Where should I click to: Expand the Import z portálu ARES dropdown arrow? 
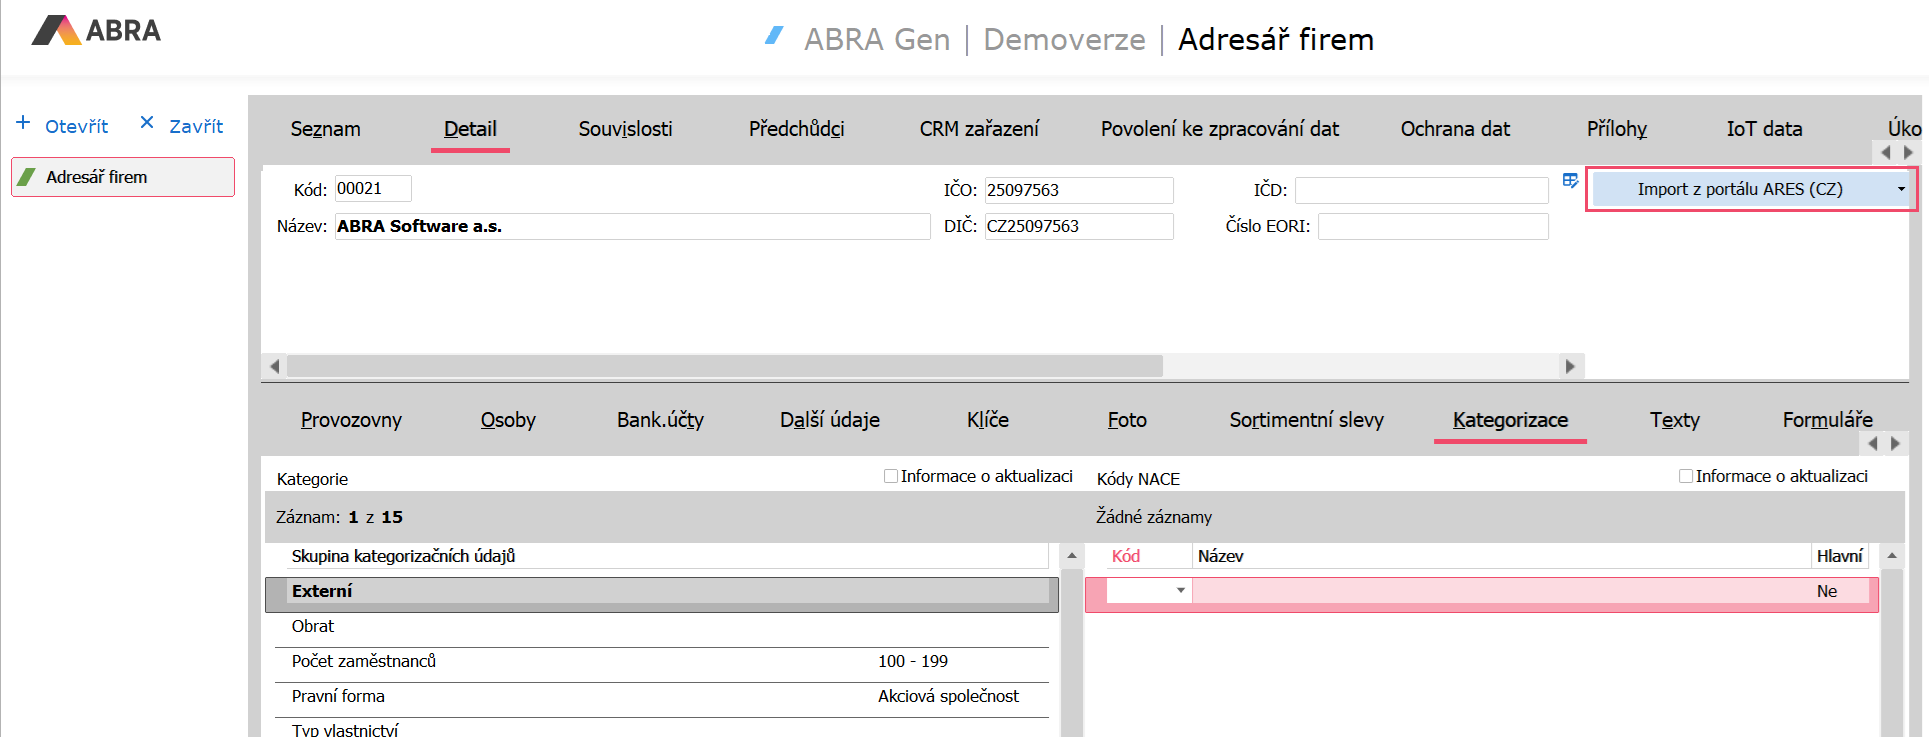(1900, 189)
